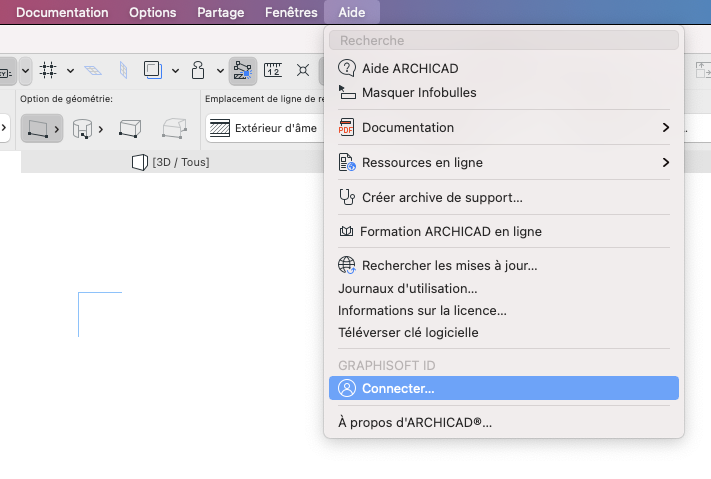Viewport: 711px width, 479px height.
Task: Open Formation ARCHICAD en ligne
Action: [504, 231]
